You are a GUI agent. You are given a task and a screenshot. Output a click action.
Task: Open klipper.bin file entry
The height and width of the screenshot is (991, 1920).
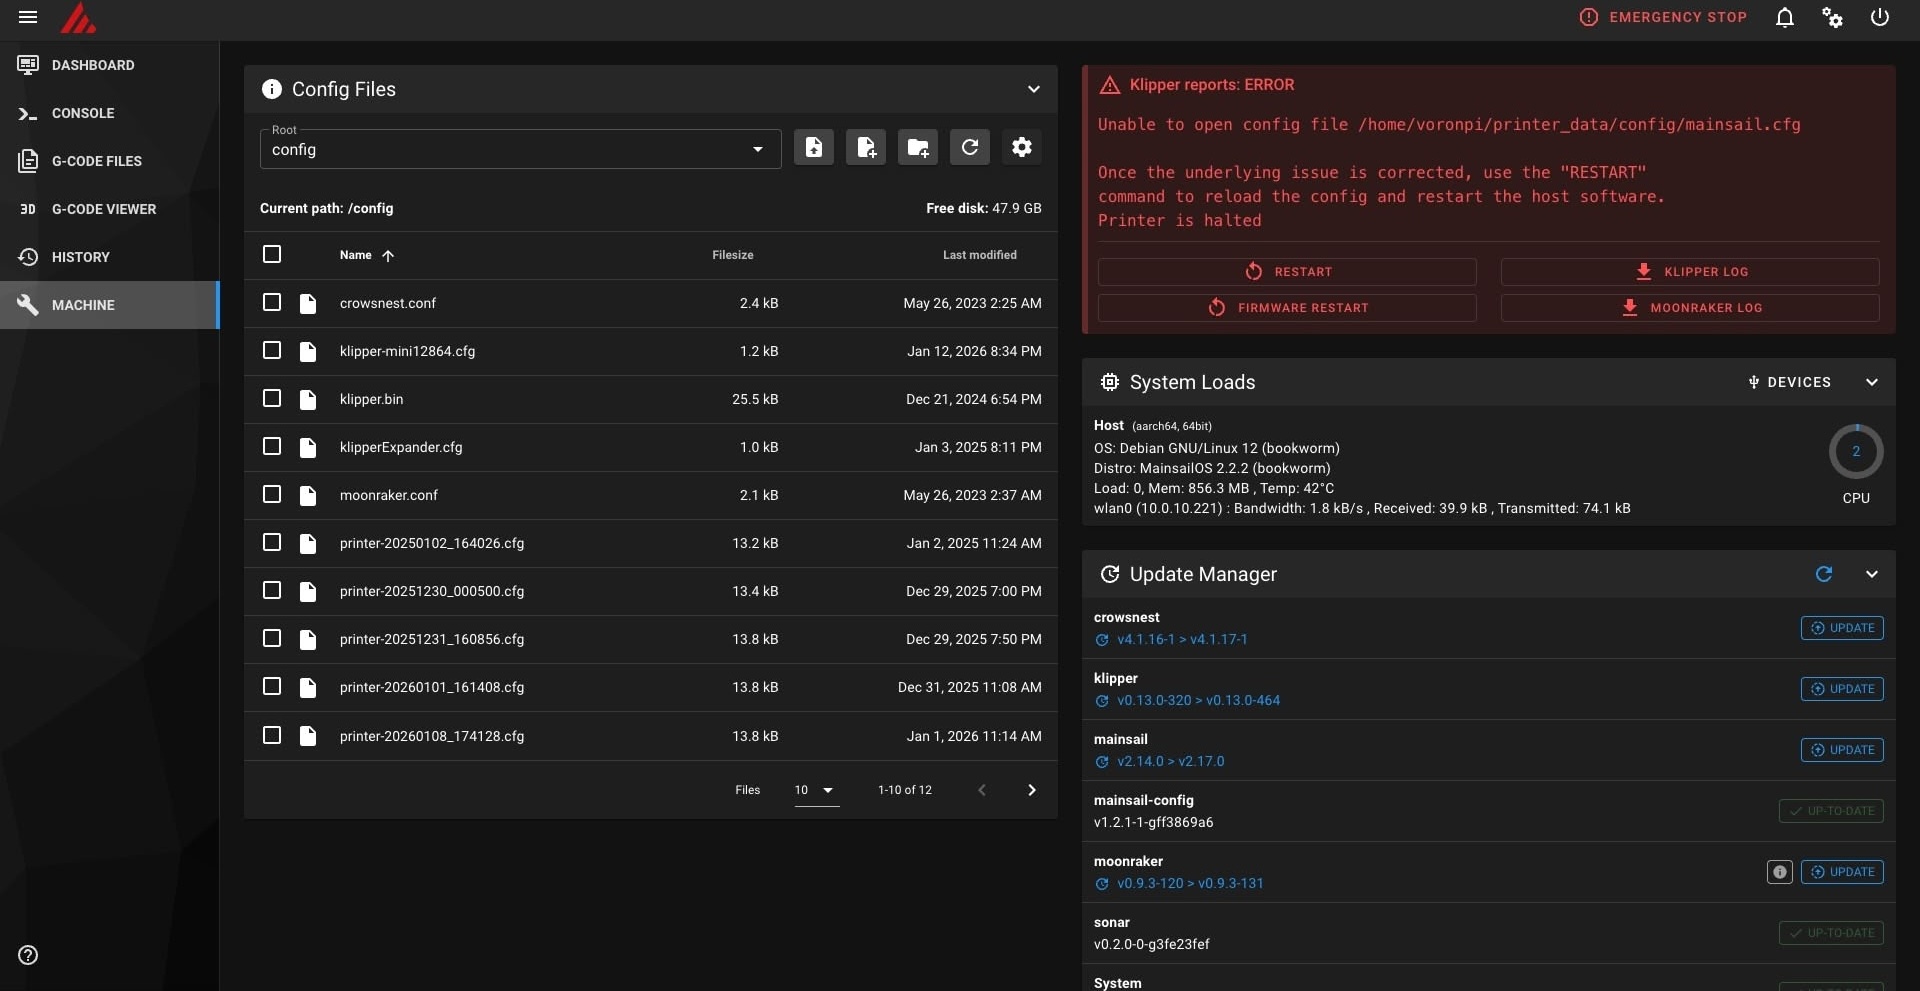[x=372, y=399]
